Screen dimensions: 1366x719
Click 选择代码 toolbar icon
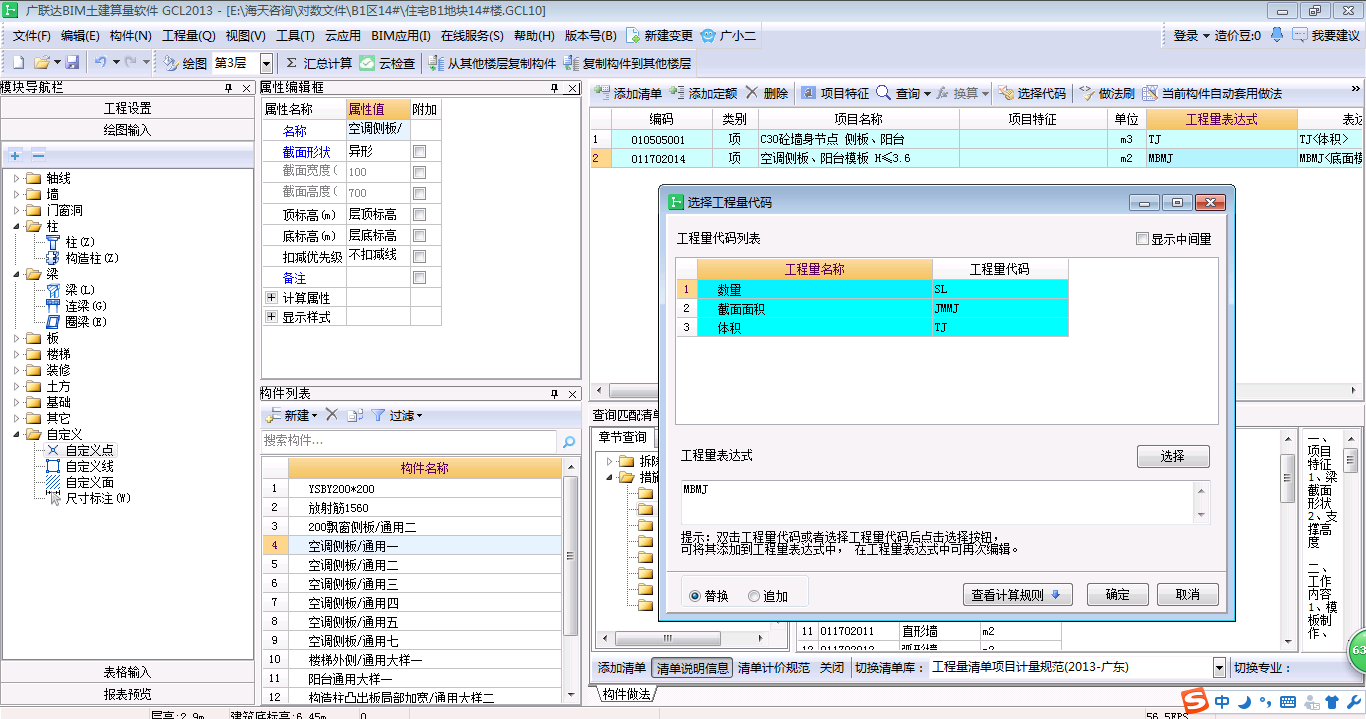(x=1006, y=93)
